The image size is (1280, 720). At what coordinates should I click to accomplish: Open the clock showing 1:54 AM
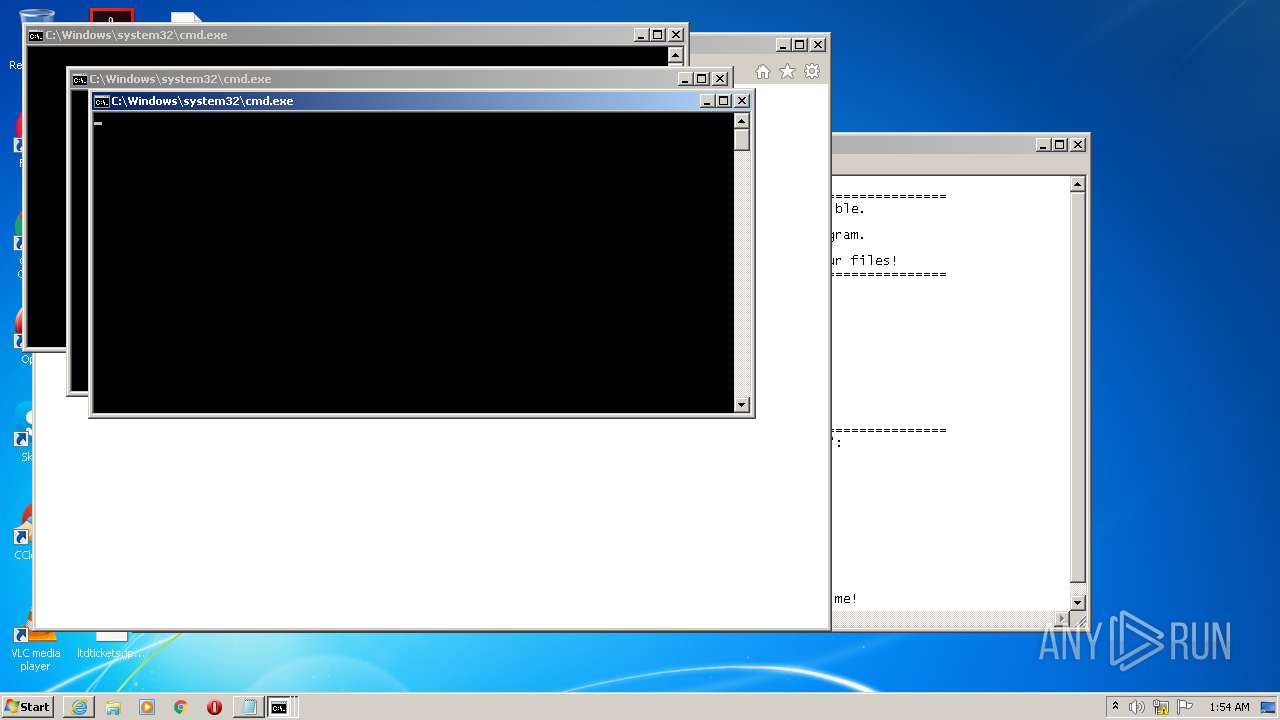[x=1229, y=707]
